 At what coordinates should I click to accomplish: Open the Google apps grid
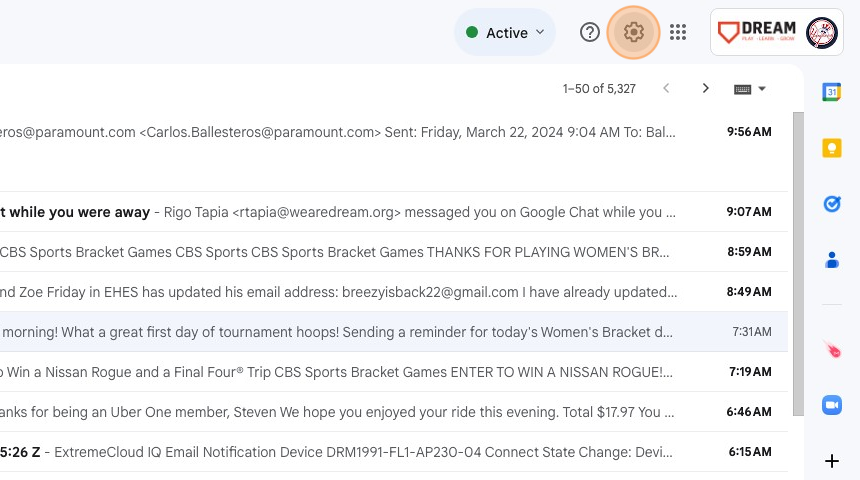point(678,32)
